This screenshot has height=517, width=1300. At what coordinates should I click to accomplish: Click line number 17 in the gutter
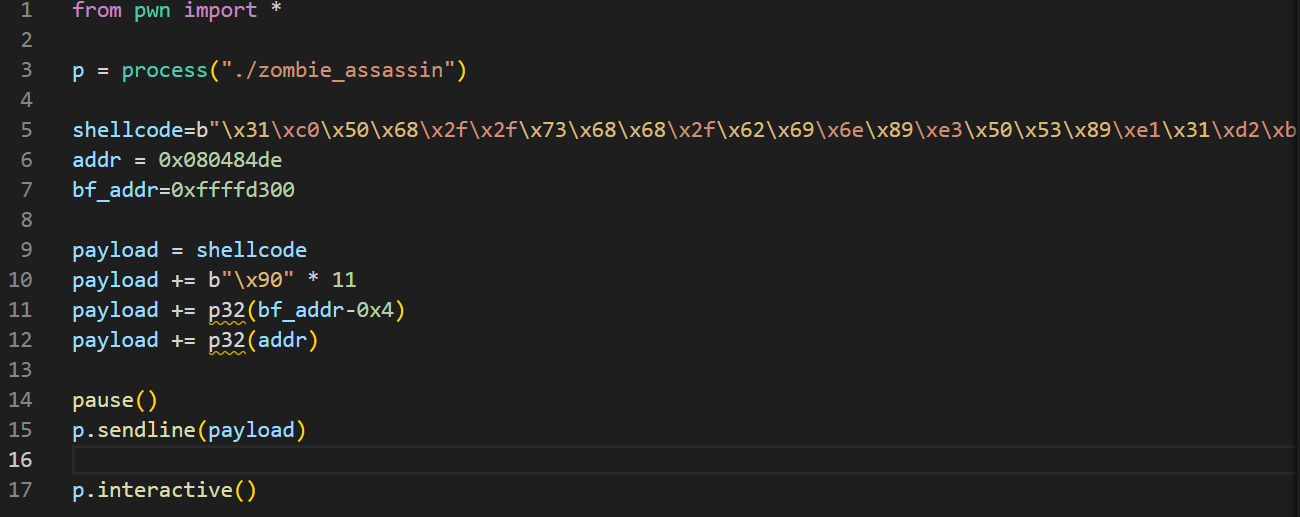[20, 490]
